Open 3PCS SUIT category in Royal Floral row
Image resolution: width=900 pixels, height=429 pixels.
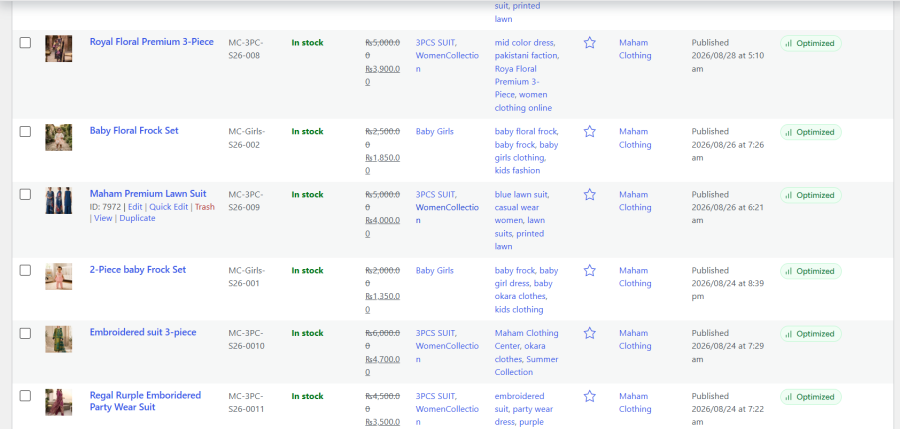coord(436,42)
